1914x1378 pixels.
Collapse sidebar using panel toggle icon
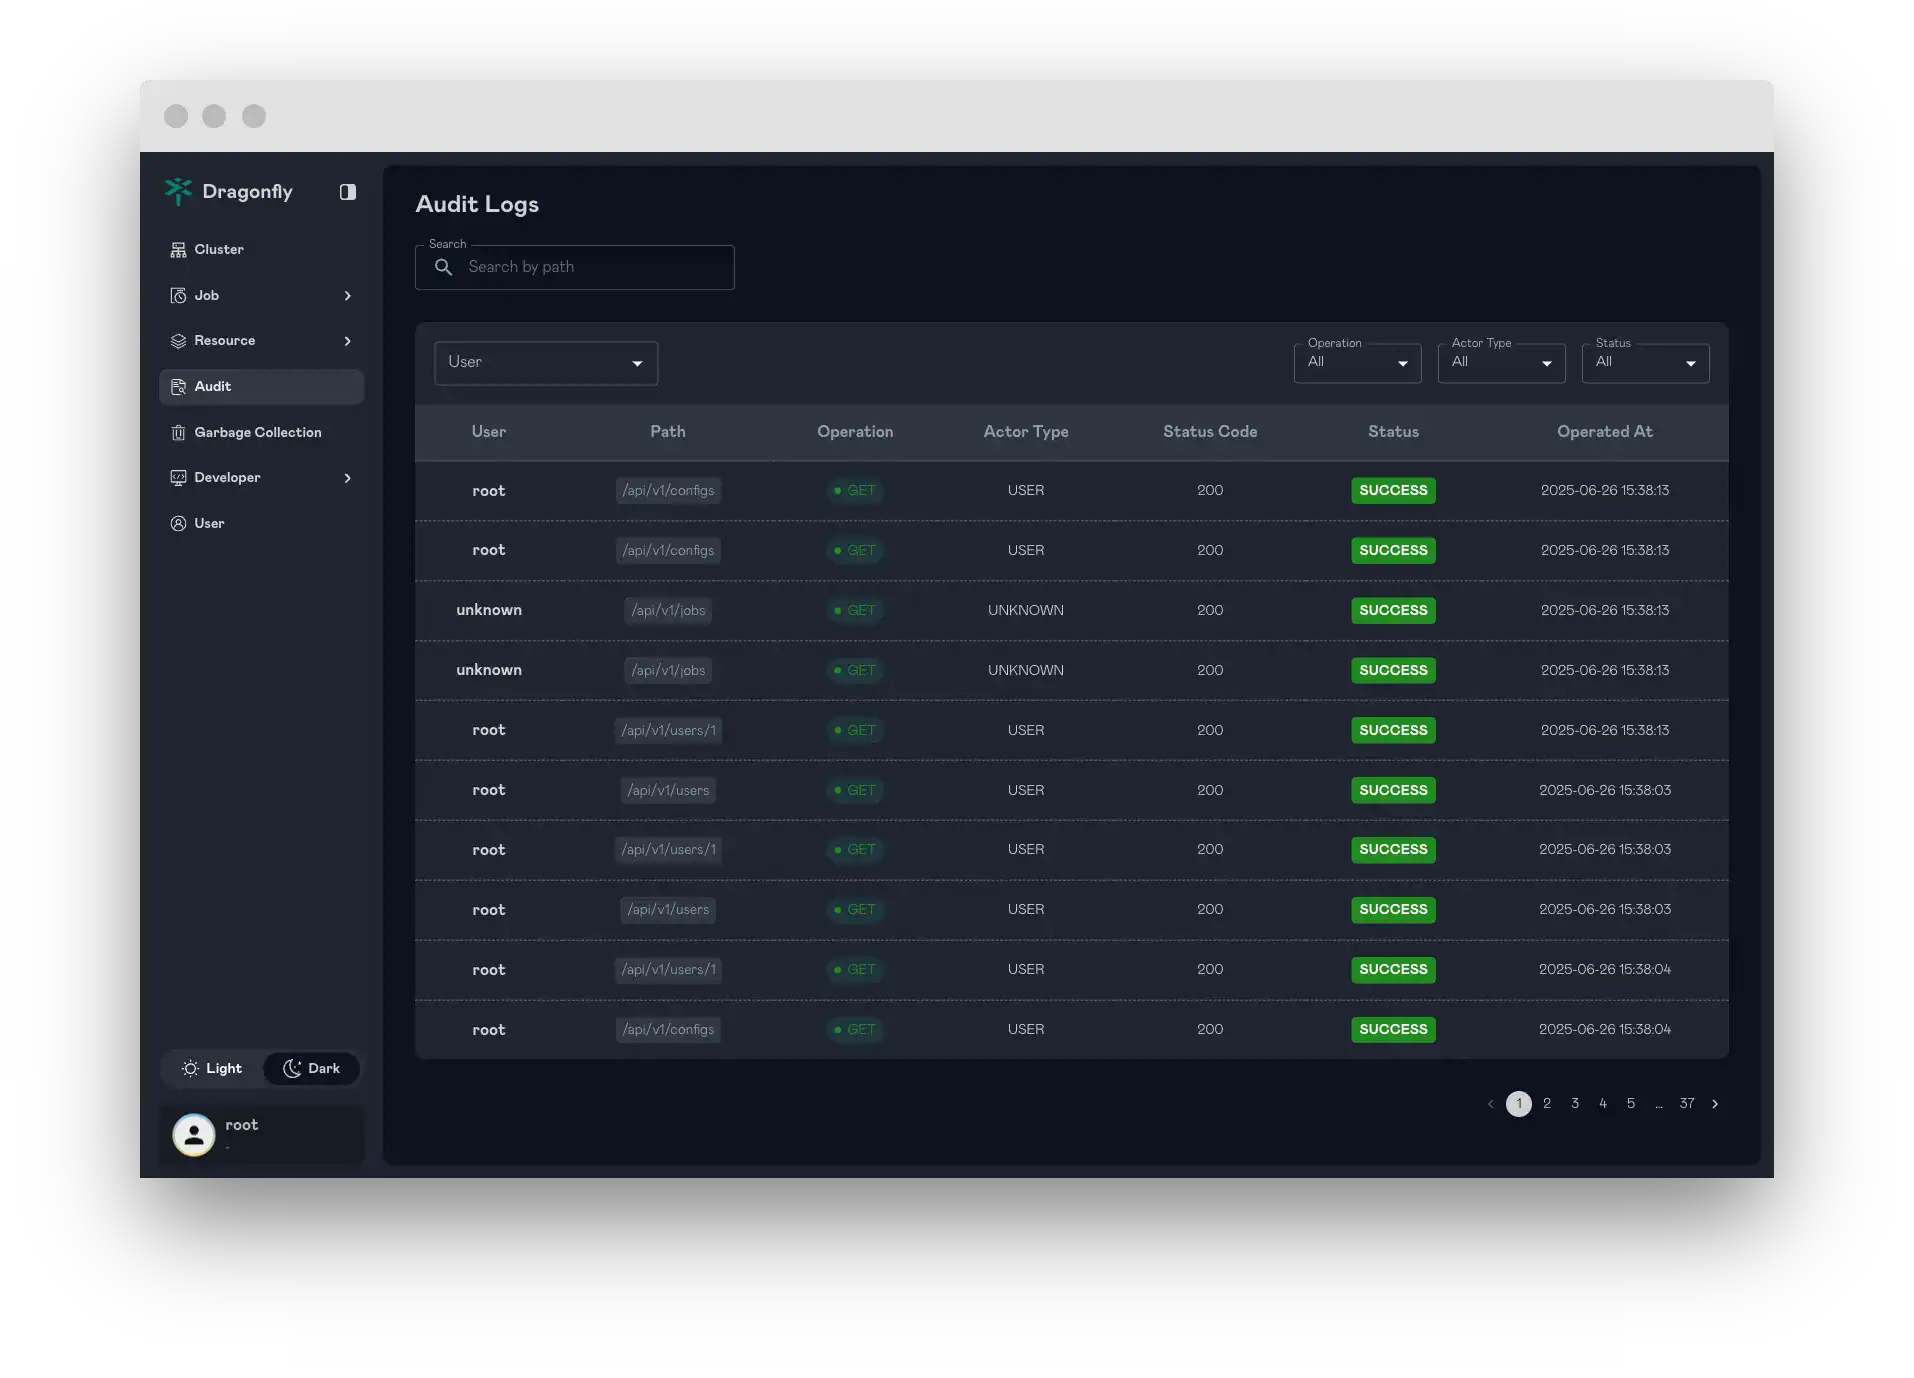coord(347,191)
